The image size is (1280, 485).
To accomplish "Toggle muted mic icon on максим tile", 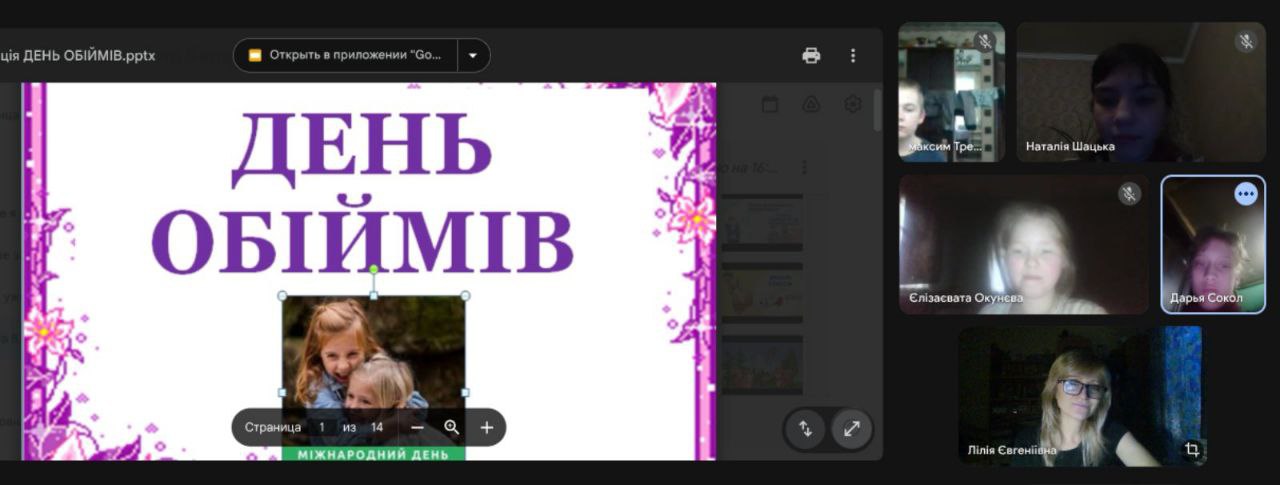I will pyautogui.click(x=984, y=42).
